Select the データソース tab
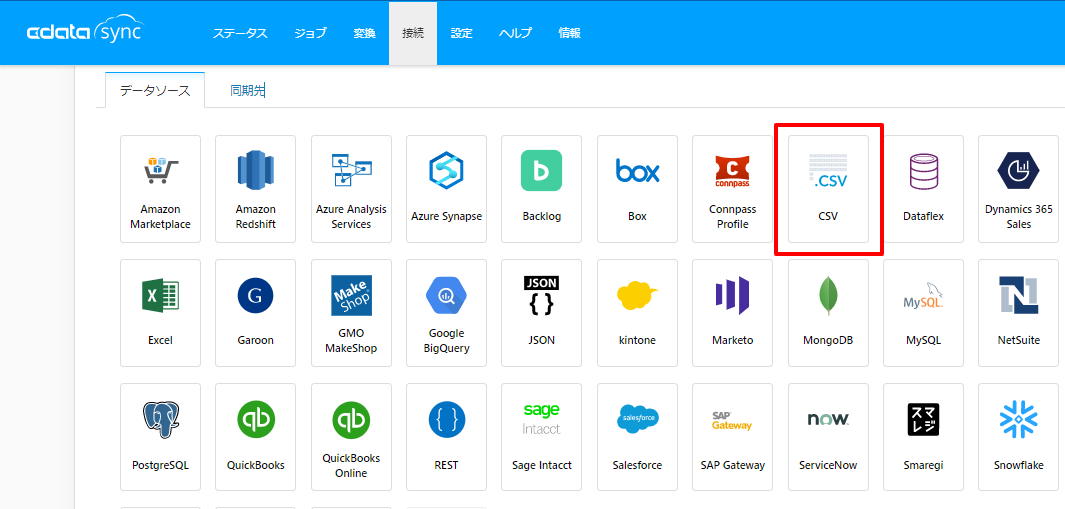Image resolution: width=1065 pixels, height=509 pixels. point(155,90)
